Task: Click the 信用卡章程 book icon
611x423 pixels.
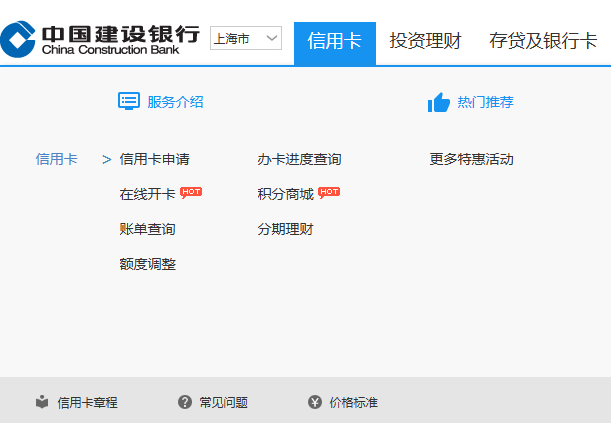Action: point(41,402)
